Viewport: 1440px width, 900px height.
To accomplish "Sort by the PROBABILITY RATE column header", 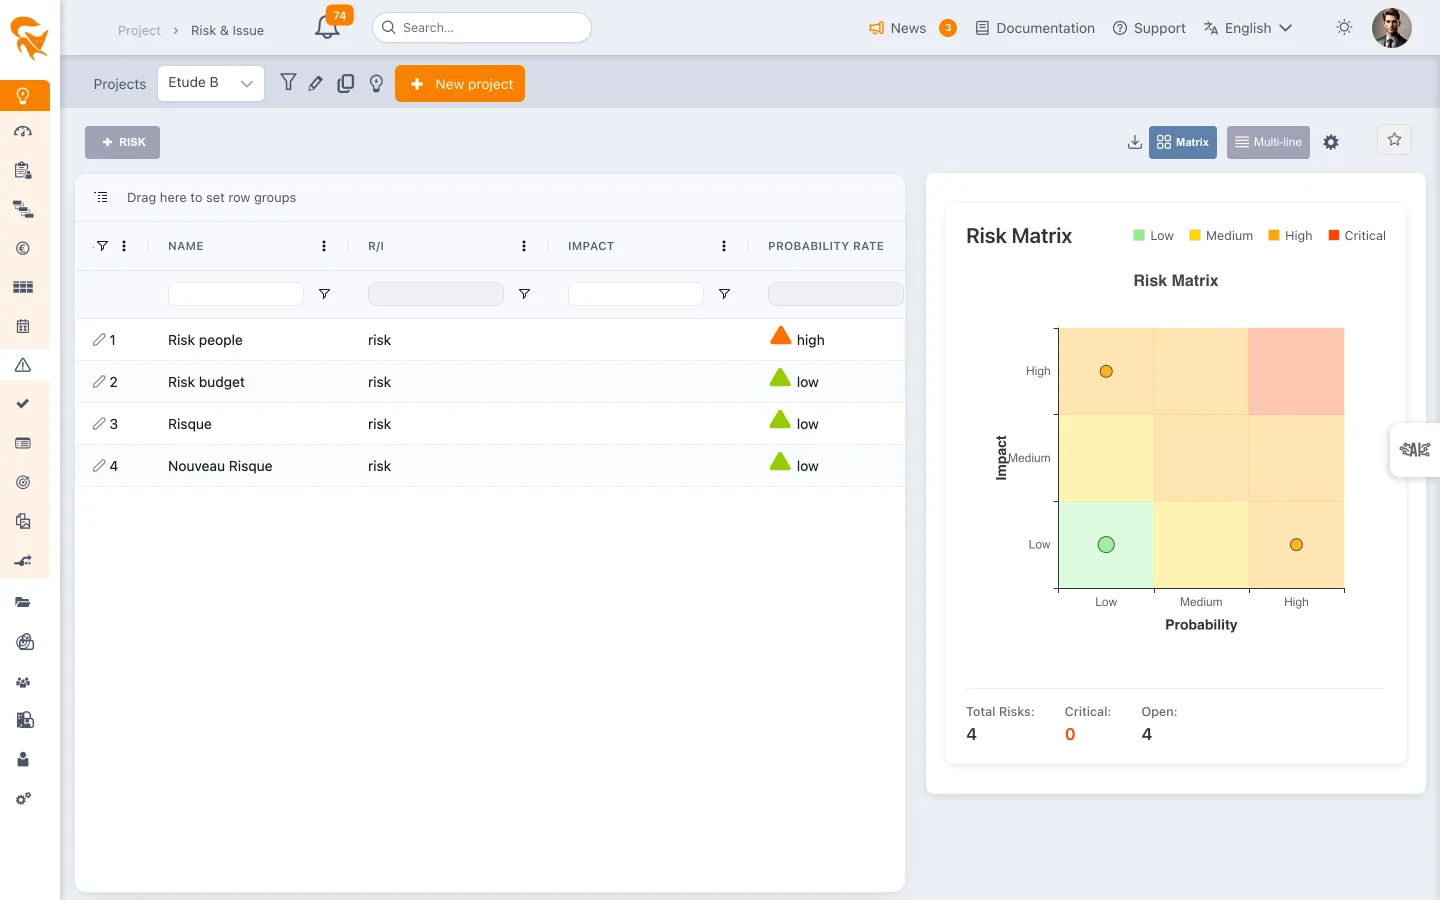I will pyautogui.click(x=826, y=246).
